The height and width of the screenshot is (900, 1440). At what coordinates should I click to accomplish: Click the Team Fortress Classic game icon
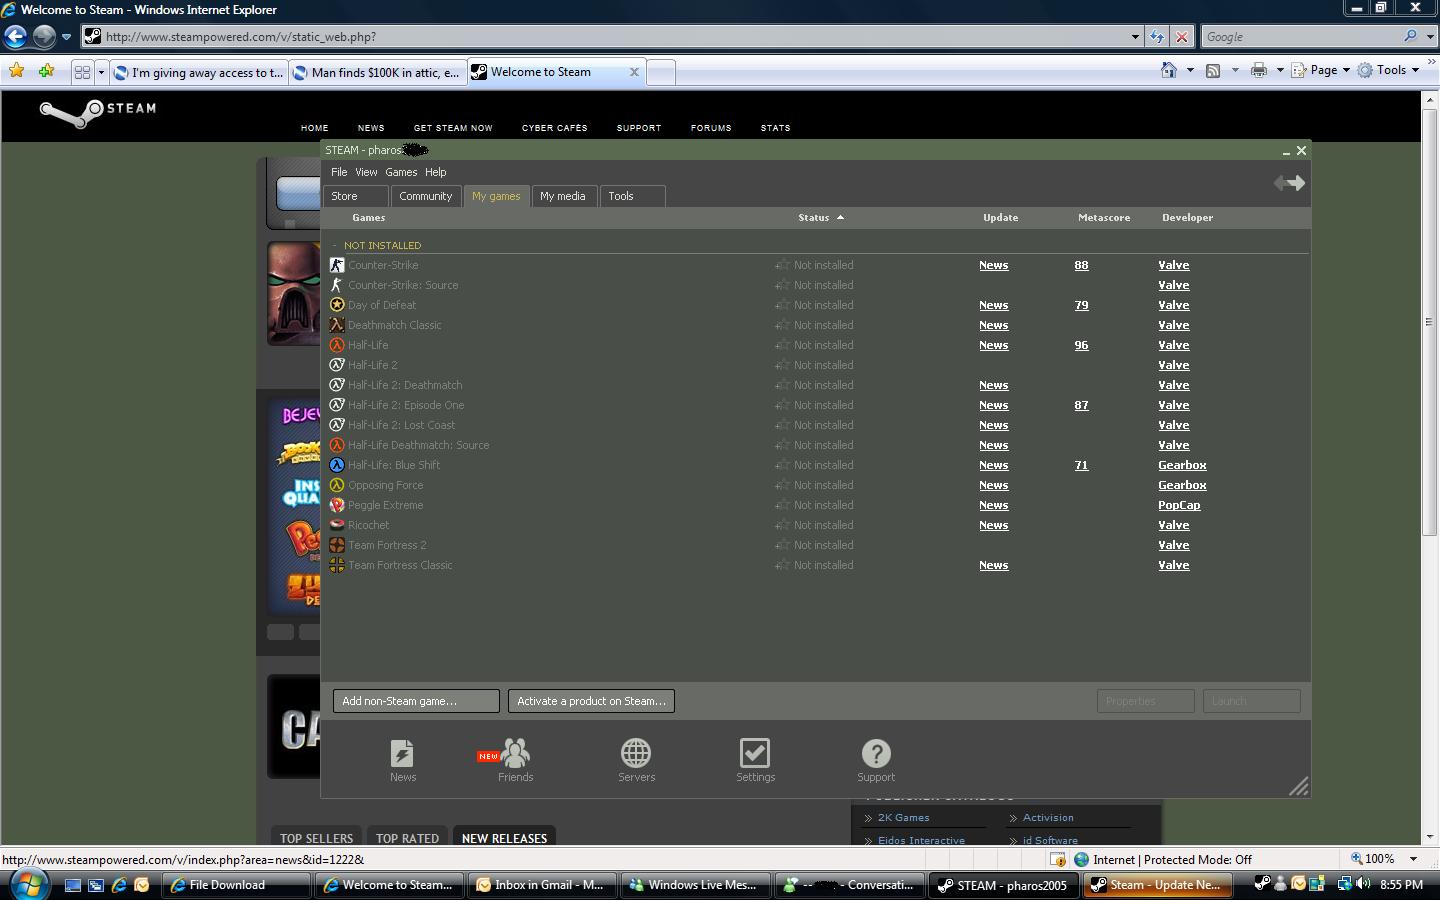click(x=337, y=565)
